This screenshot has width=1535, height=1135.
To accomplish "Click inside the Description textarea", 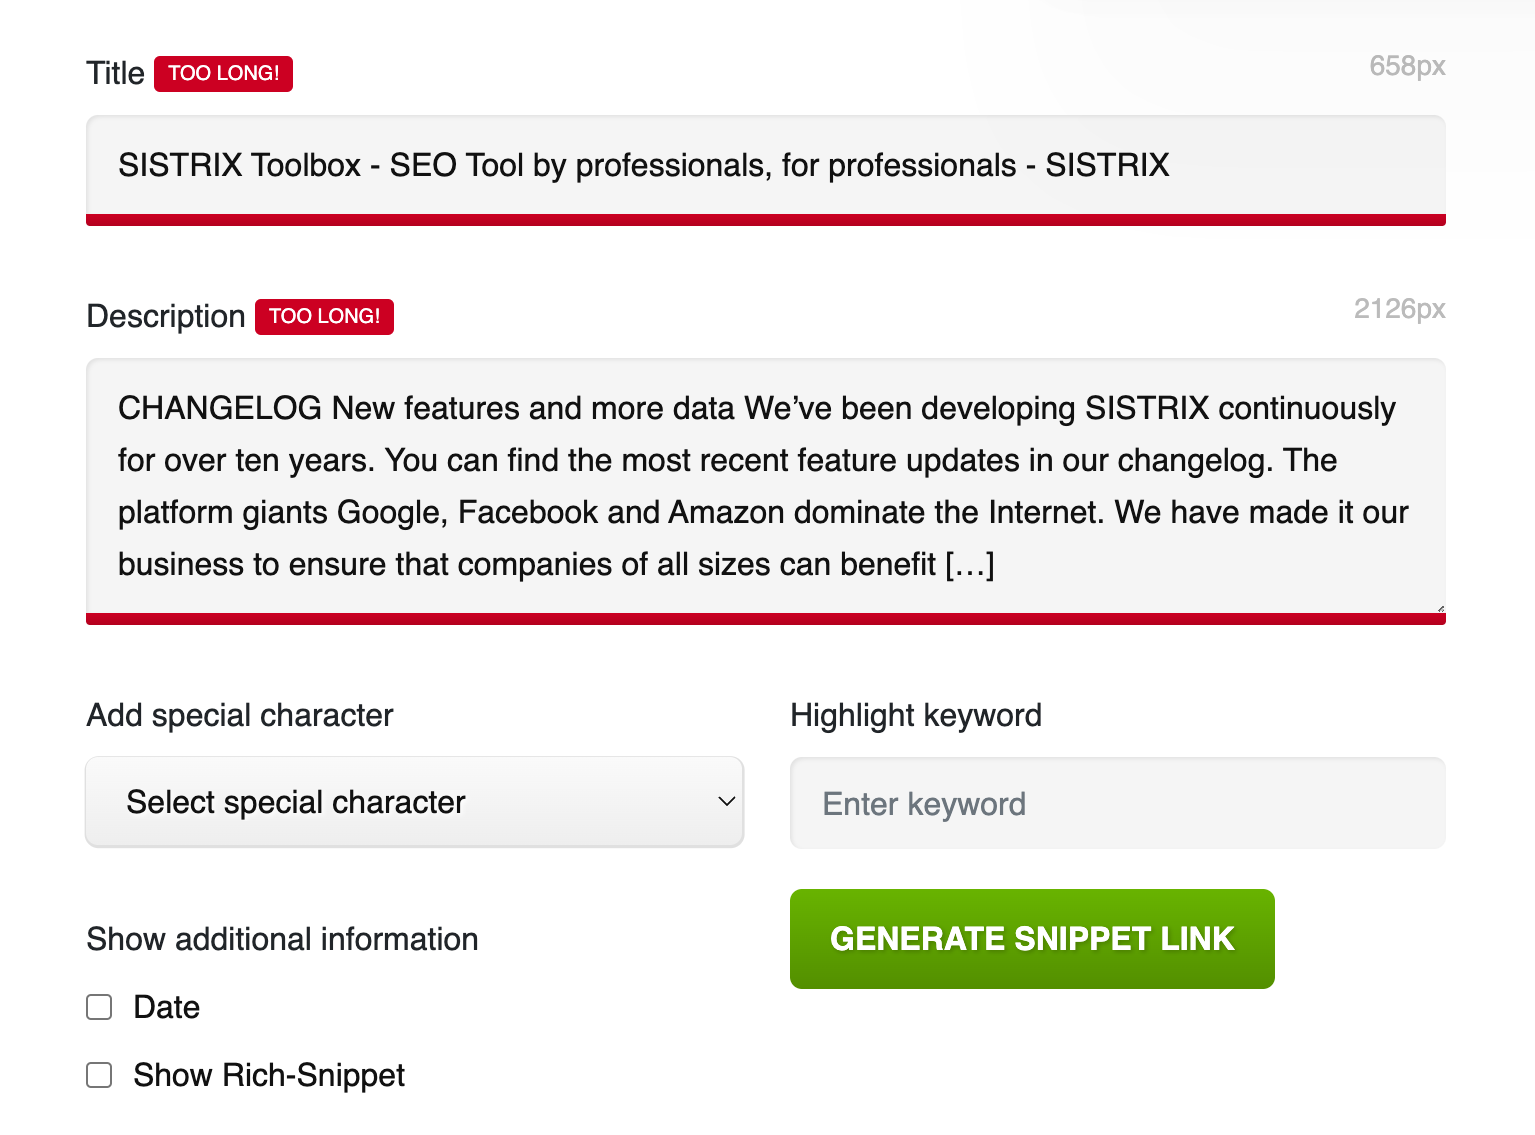I will coord(765,491).
